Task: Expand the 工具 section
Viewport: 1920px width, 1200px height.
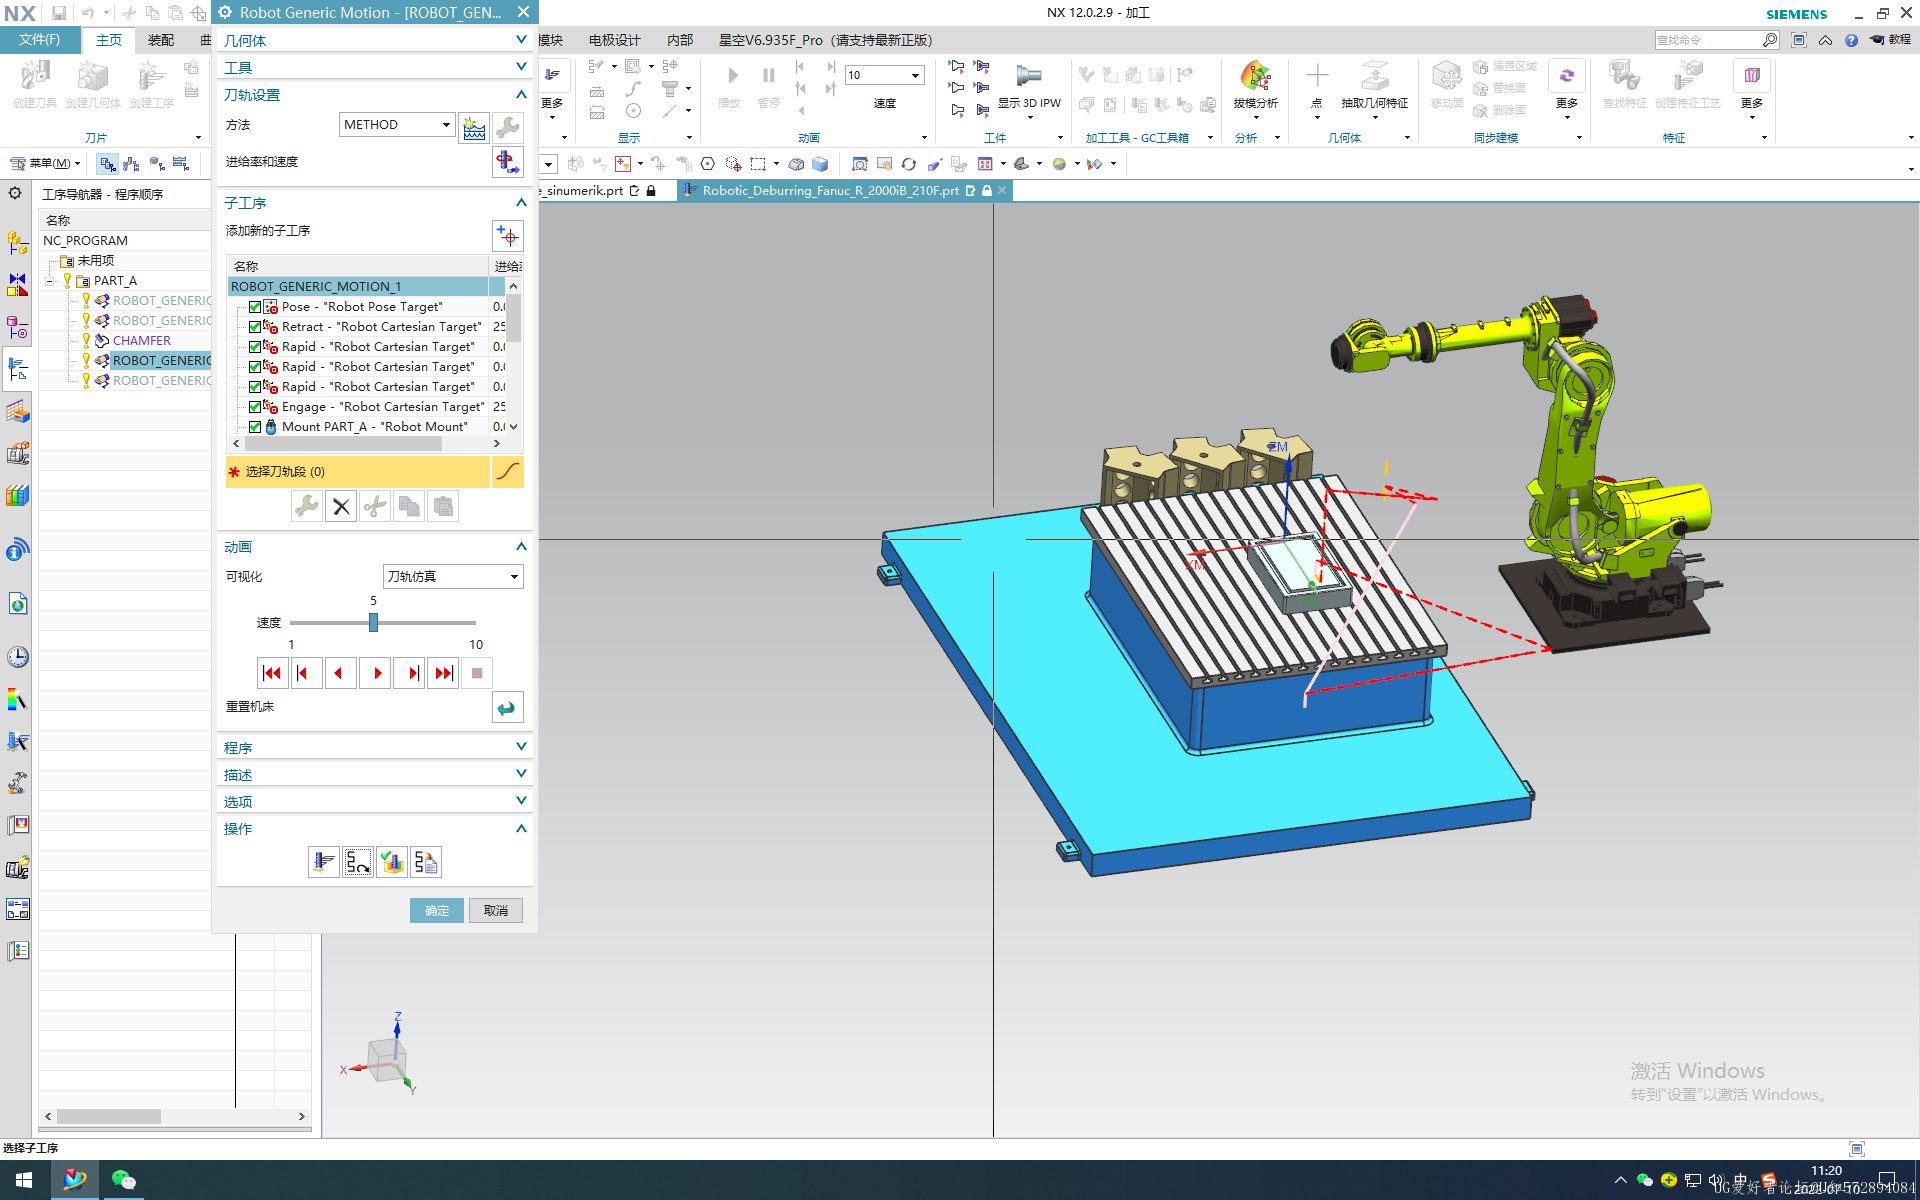Action: click(374, 67)
